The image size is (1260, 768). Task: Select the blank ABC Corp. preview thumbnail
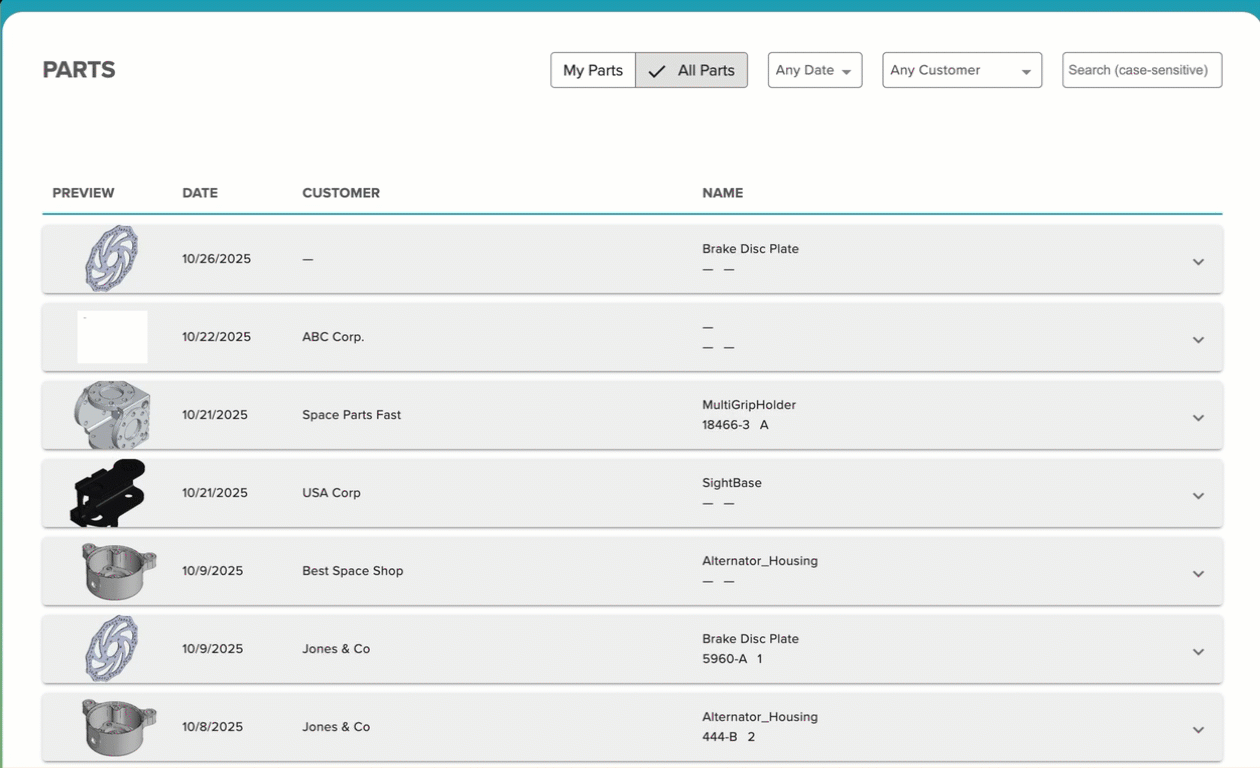[x=112, y=337]
